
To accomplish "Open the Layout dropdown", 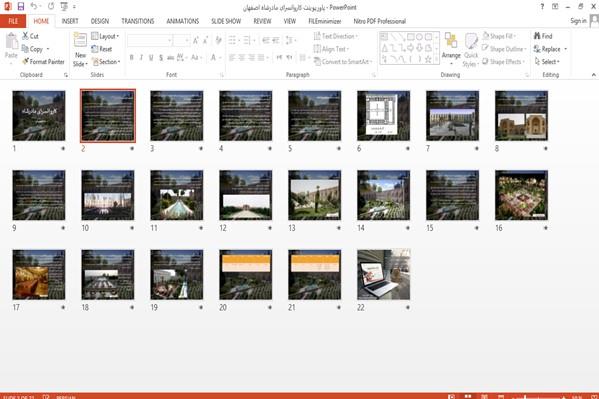I will point(105,36).
